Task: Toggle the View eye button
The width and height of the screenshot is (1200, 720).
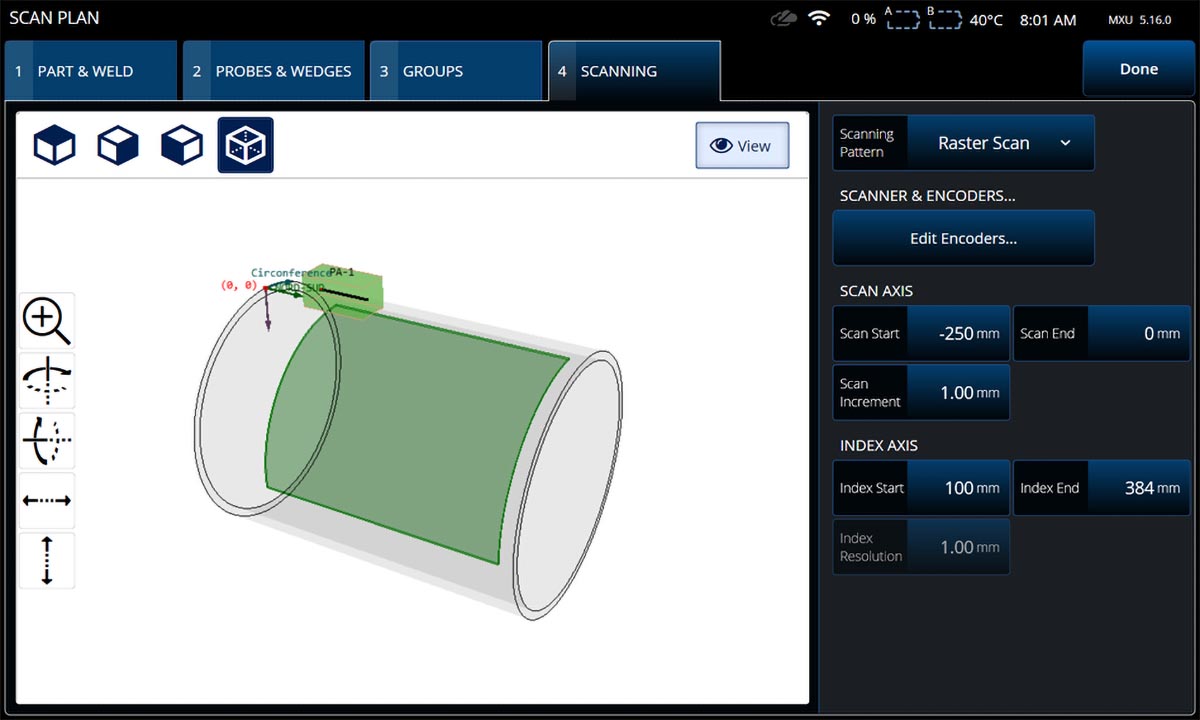Action: point(741,146)
